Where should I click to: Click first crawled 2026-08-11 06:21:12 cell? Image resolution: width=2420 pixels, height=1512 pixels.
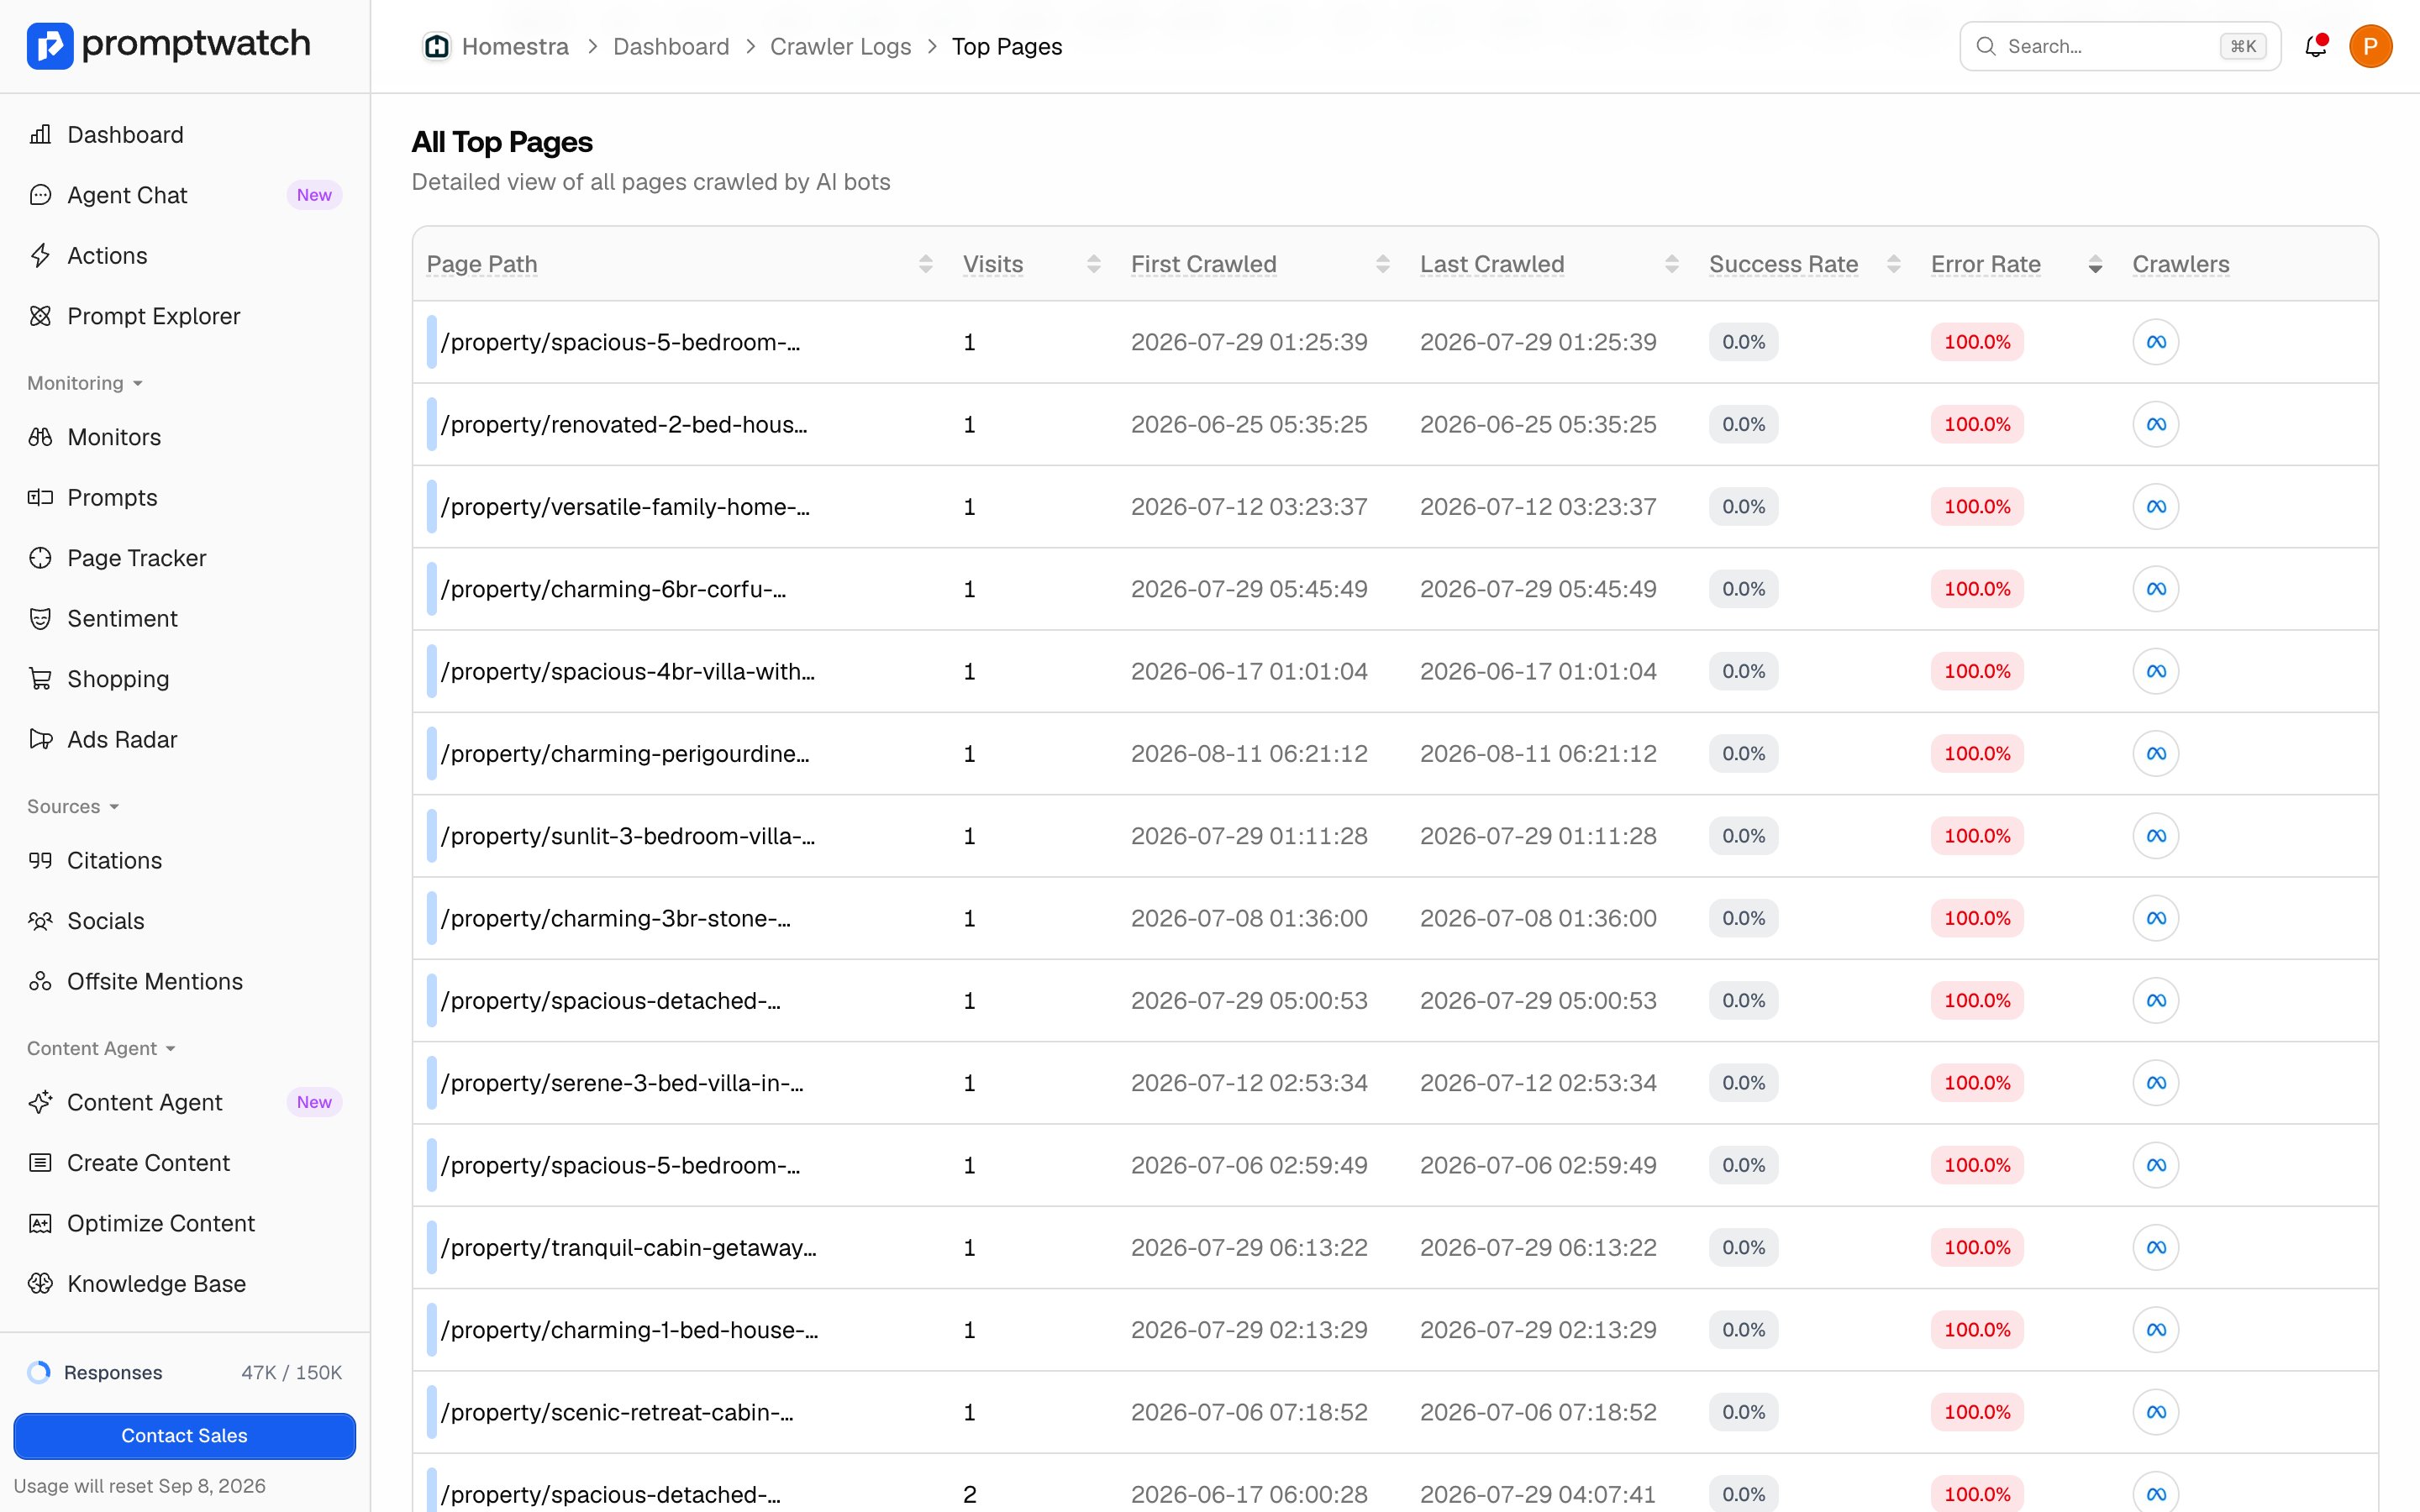[x=1249, y=754]
